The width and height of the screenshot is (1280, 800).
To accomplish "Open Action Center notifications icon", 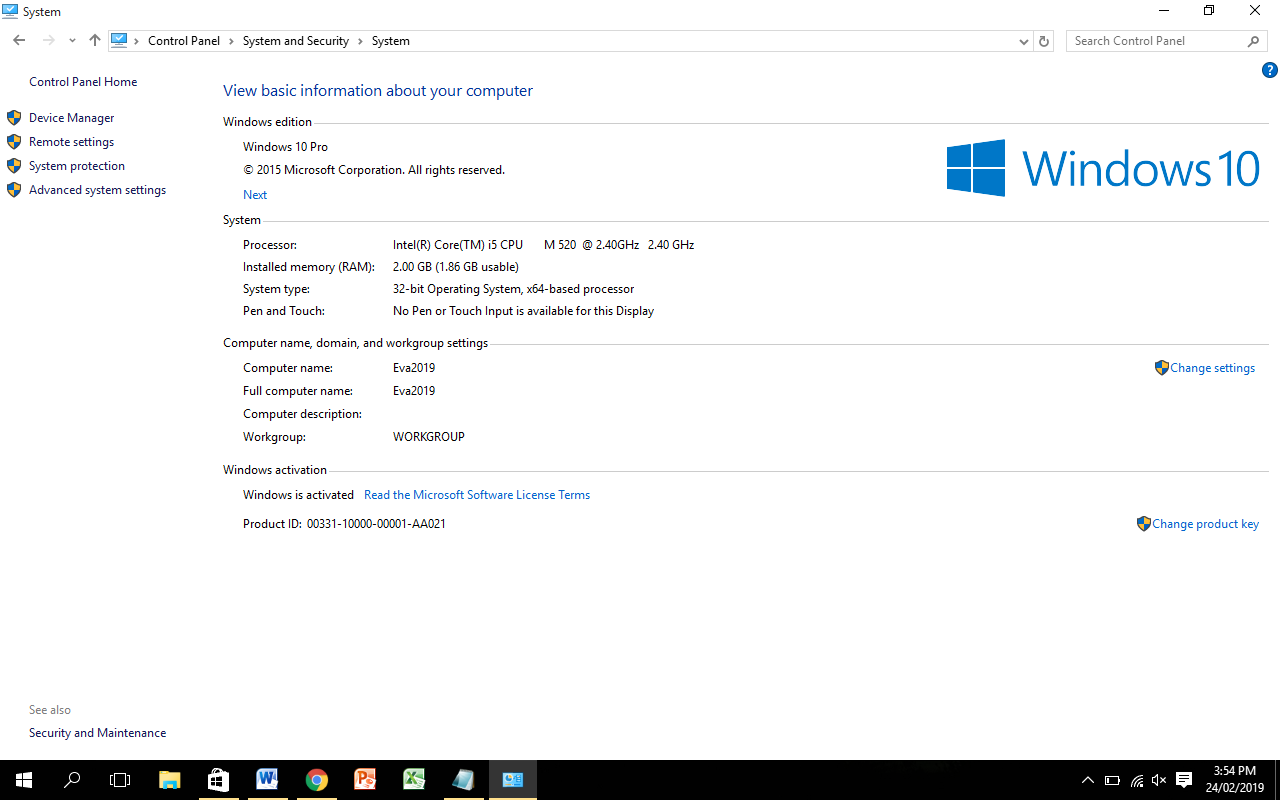I will tap(1184, 780).
